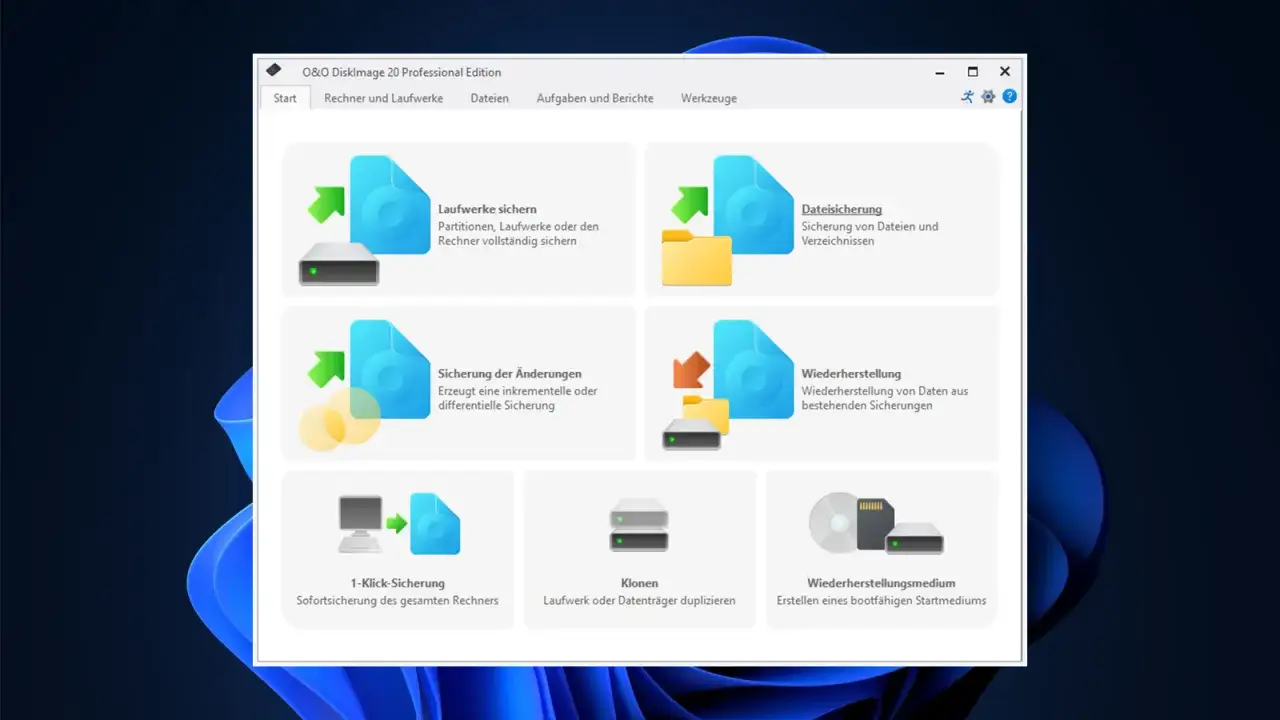Click text 'Sofortsicherung des gesamten Rechners'
Image resolution: width=1280 pixels, height=720 pixels.
398,601
